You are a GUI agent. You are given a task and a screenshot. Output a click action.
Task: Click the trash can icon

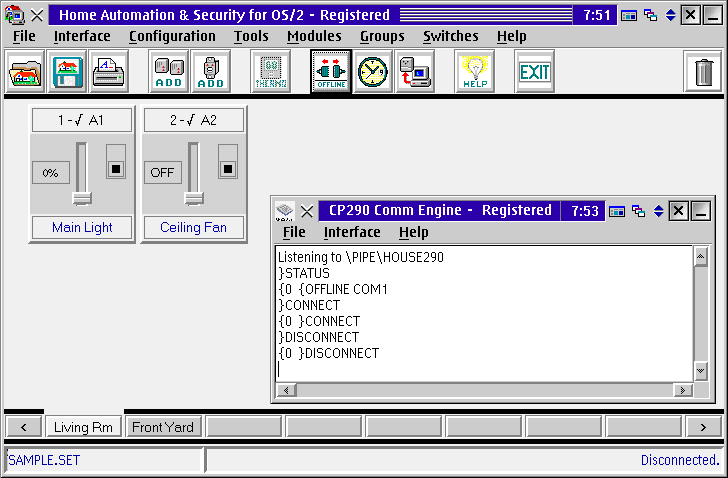click(704, 72)
